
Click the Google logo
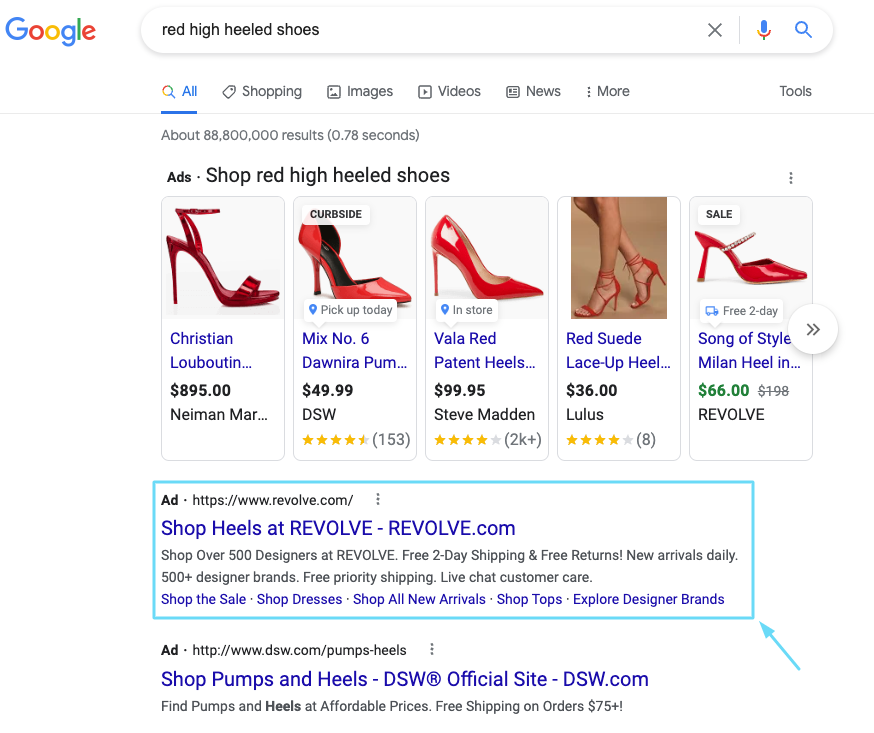click(51, 30)
